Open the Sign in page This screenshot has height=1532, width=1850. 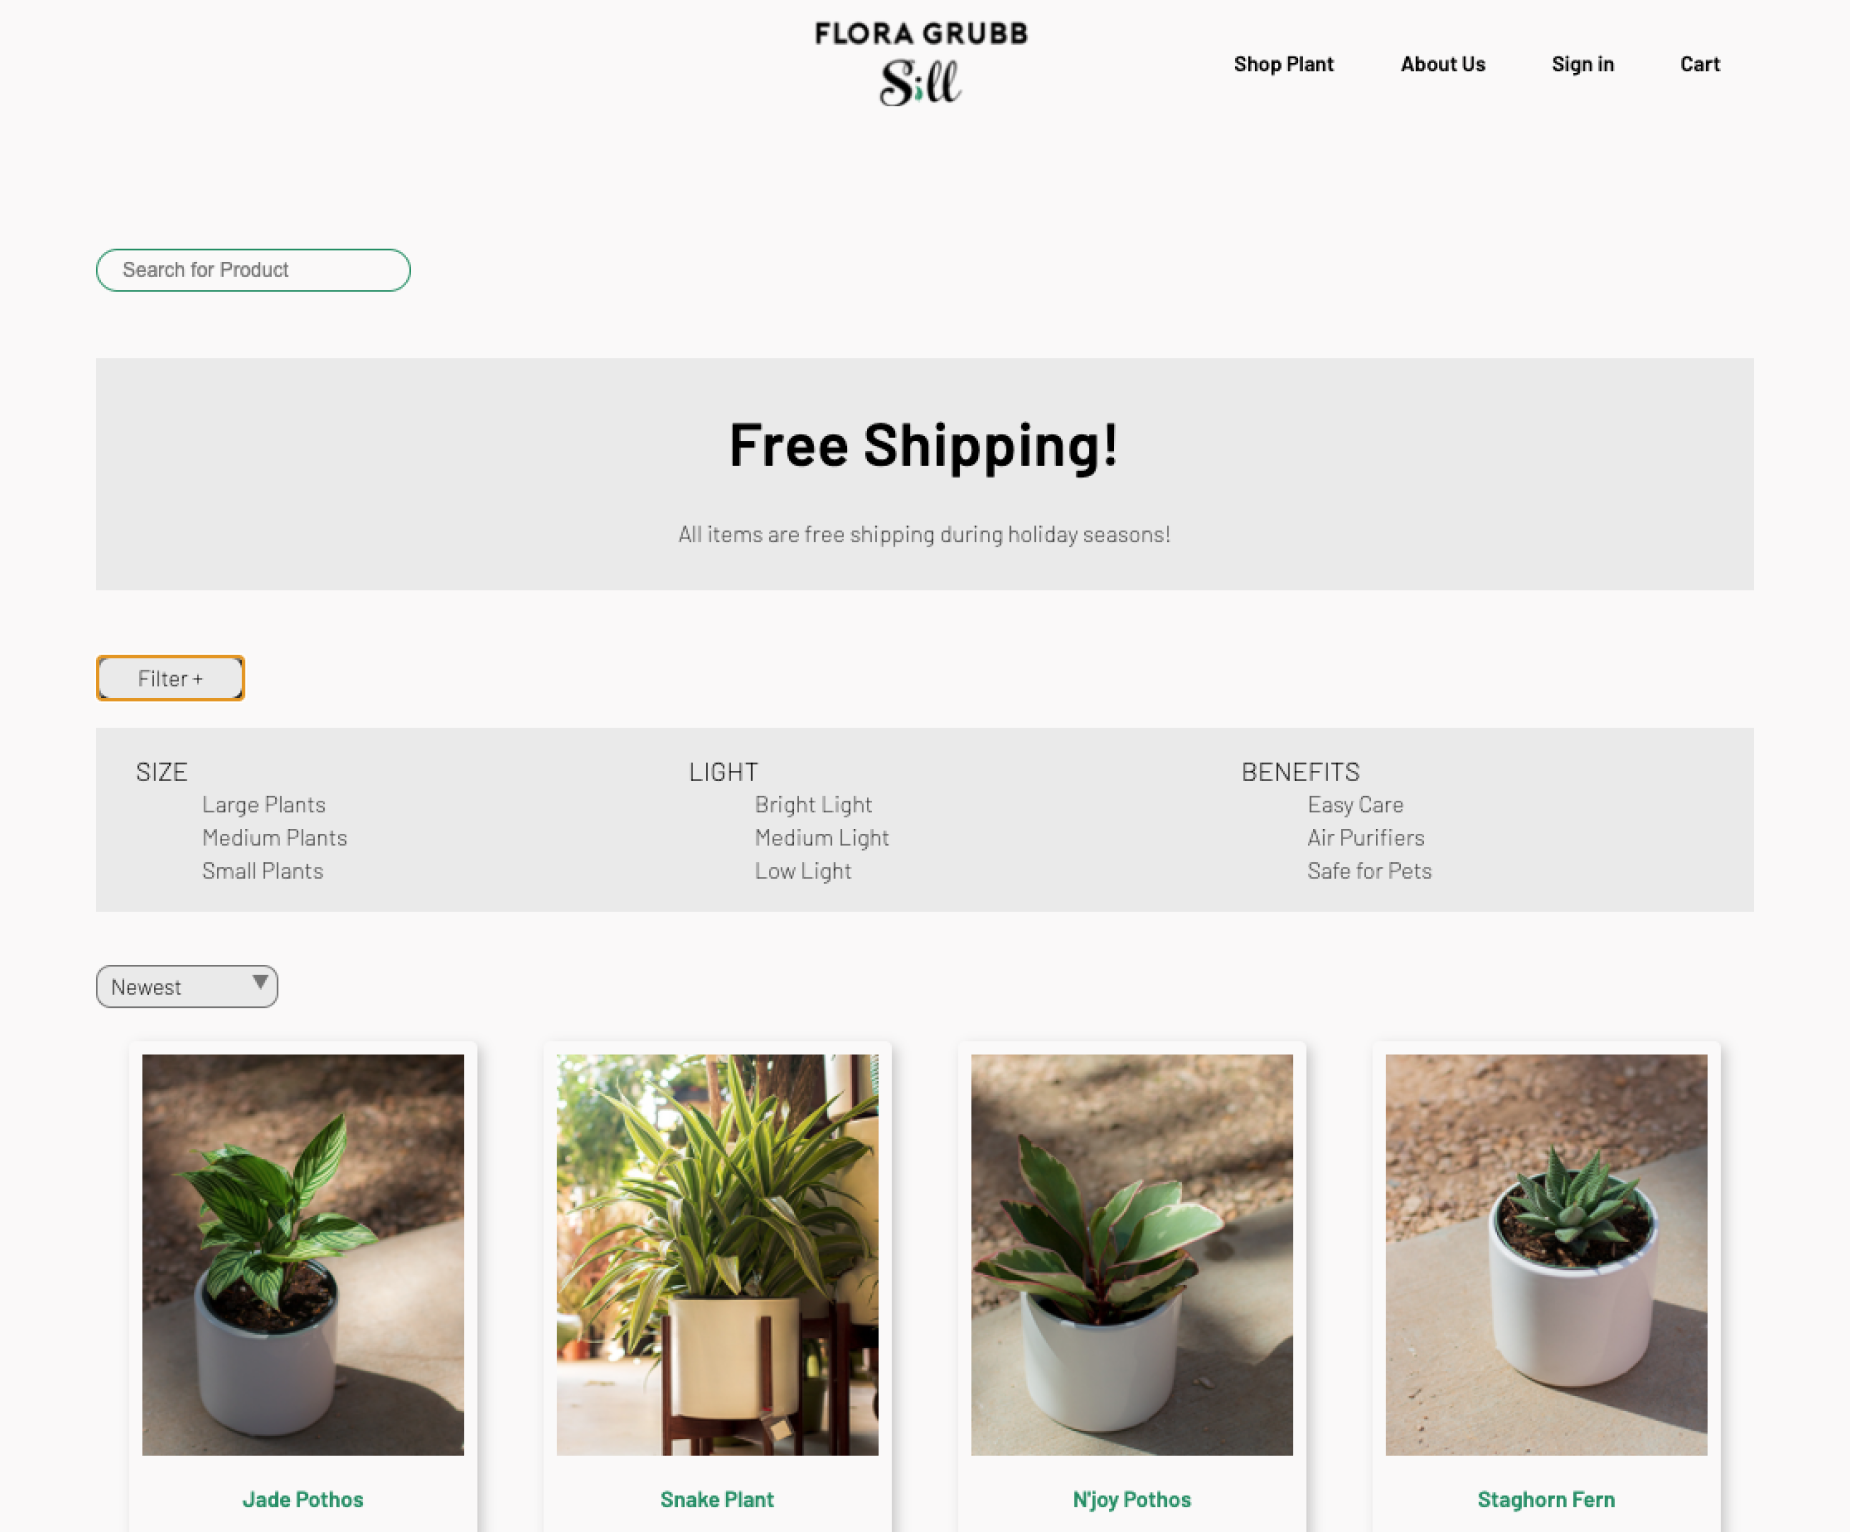1582,64
